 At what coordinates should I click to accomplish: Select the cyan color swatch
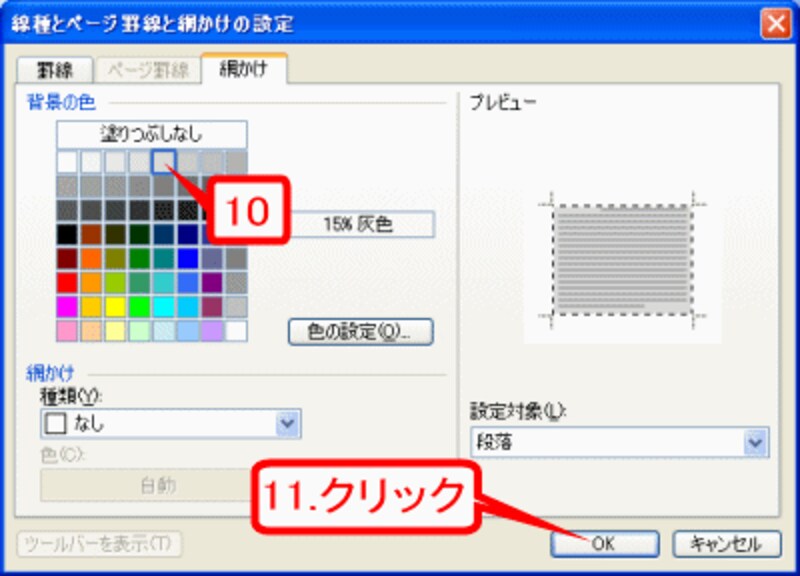163,307
